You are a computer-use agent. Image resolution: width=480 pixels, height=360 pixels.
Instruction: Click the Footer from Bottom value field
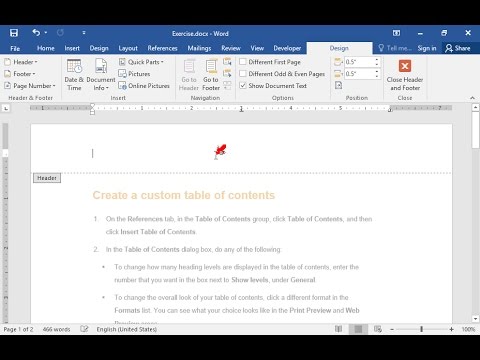[359, 74]
